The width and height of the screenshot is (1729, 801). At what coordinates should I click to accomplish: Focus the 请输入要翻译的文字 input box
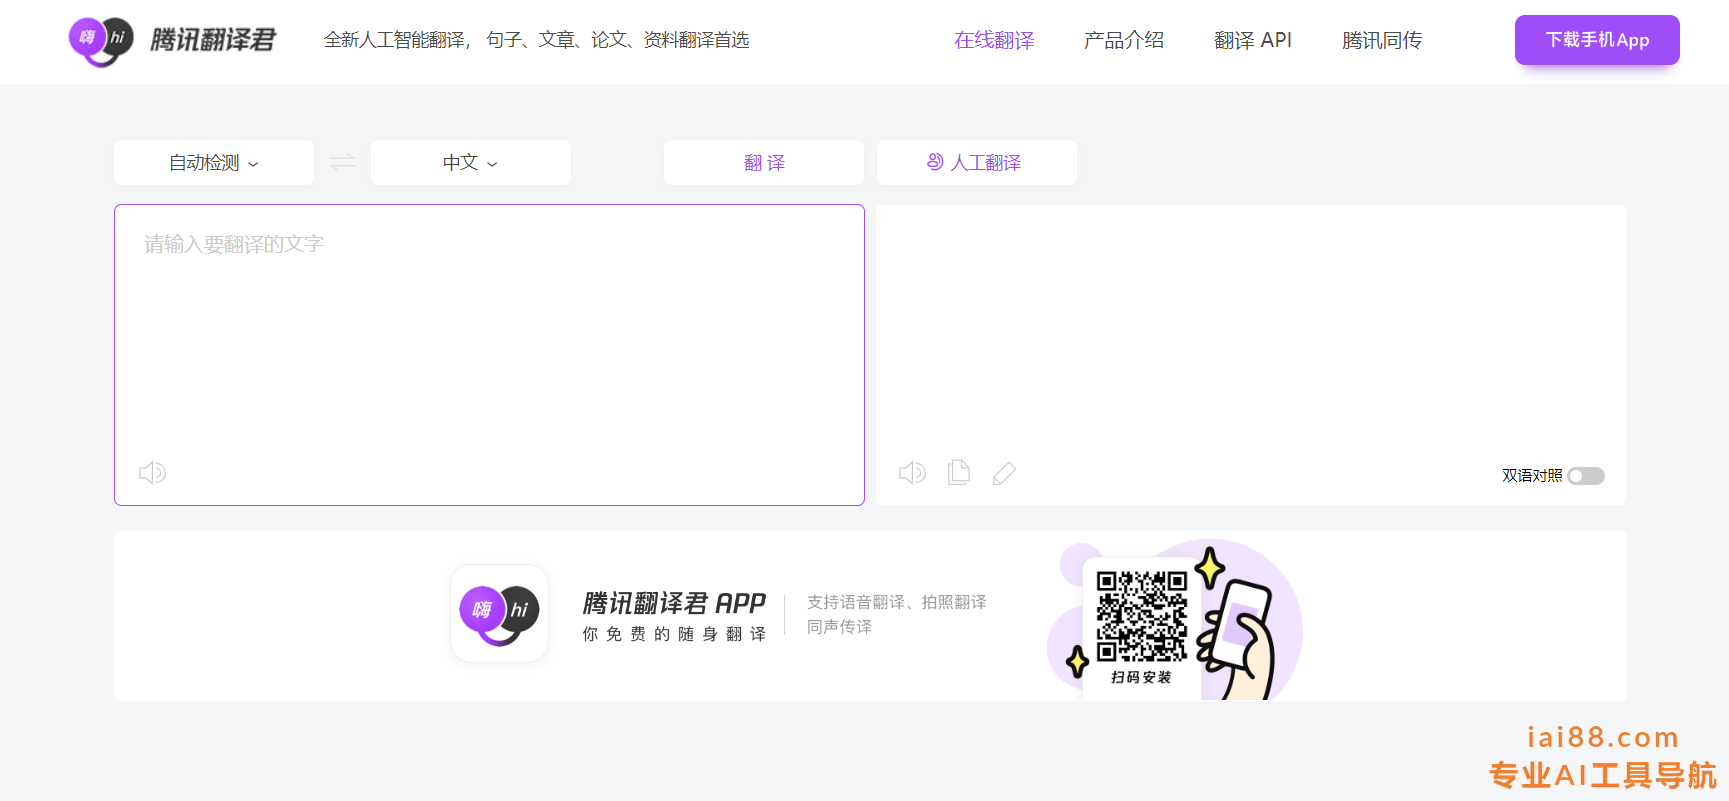pyautogui.click(x=489, y=355)
